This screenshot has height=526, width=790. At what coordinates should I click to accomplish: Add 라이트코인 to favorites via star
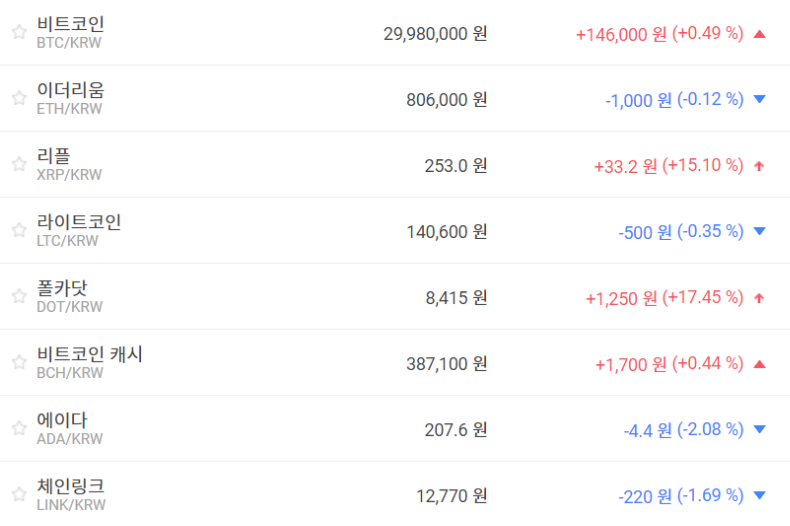pos(19,230)
